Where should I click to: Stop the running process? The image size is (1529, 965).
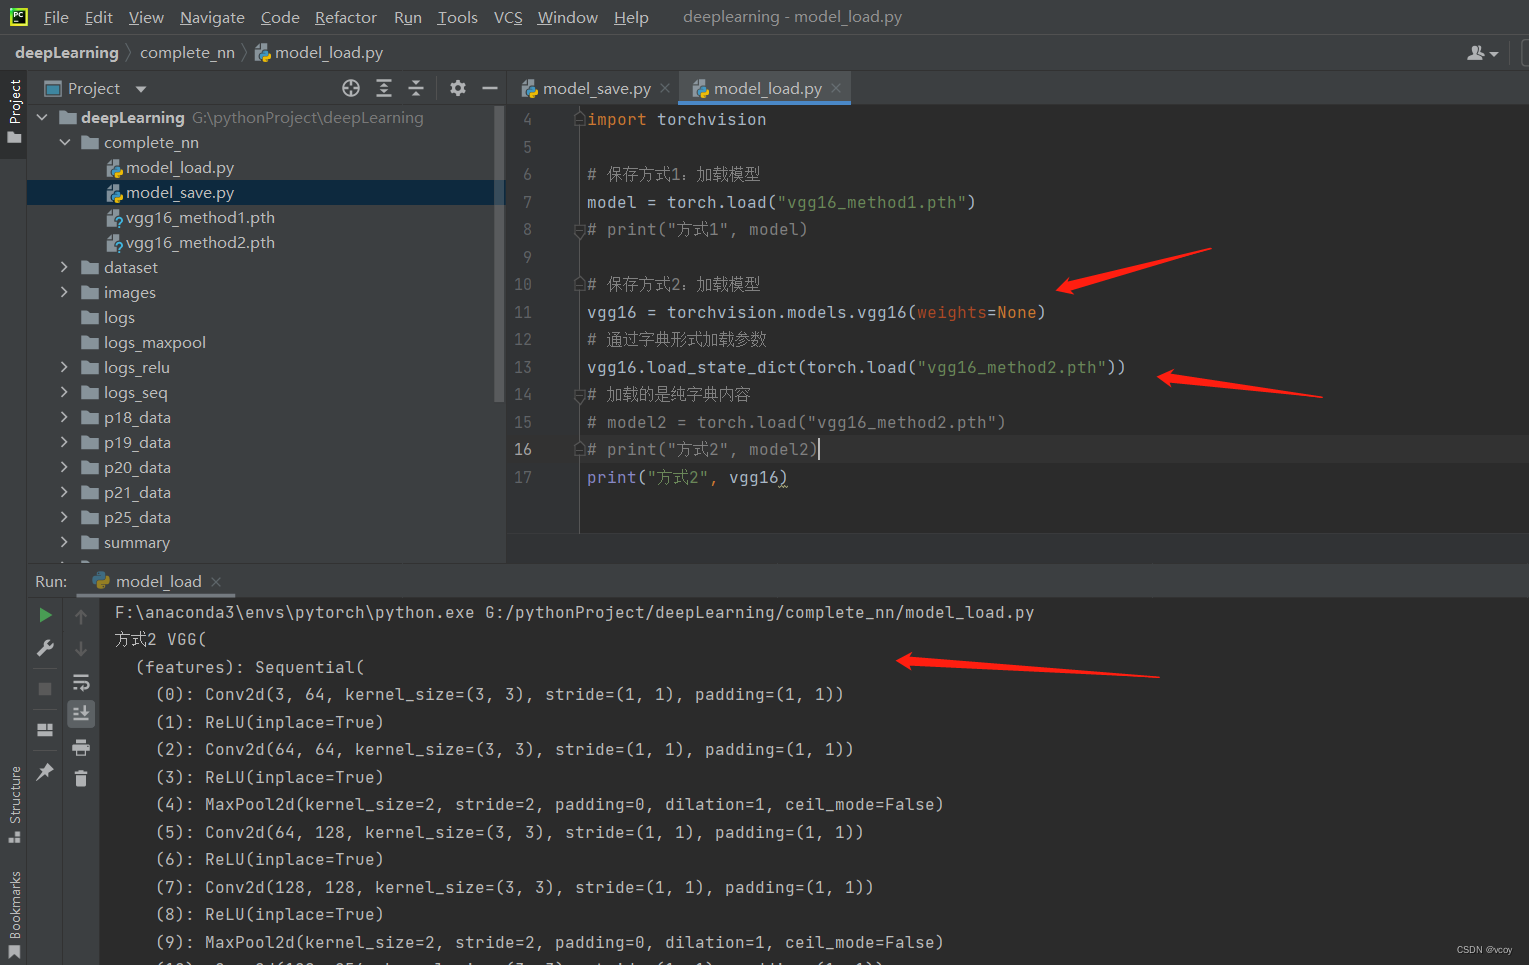coord(45,689)
